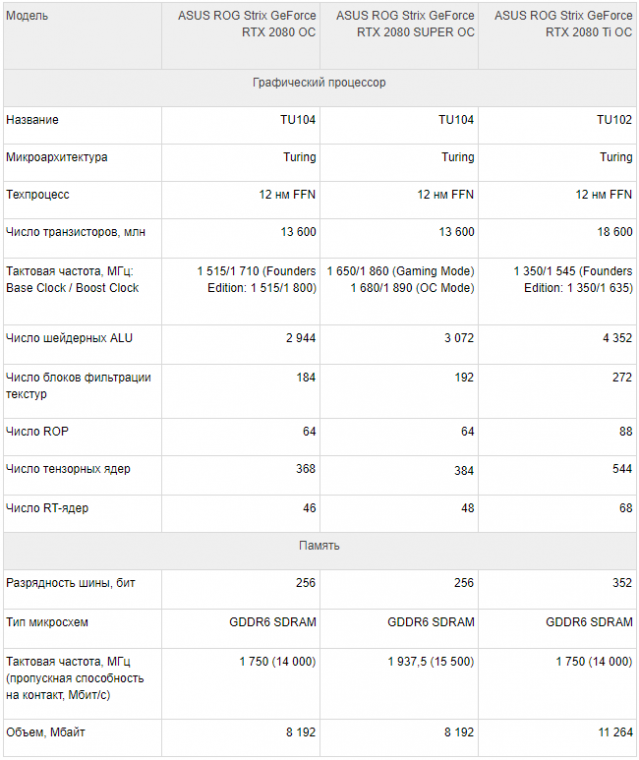Select the Gaming Mode clock frequency cell

click(x=399, y=291)
